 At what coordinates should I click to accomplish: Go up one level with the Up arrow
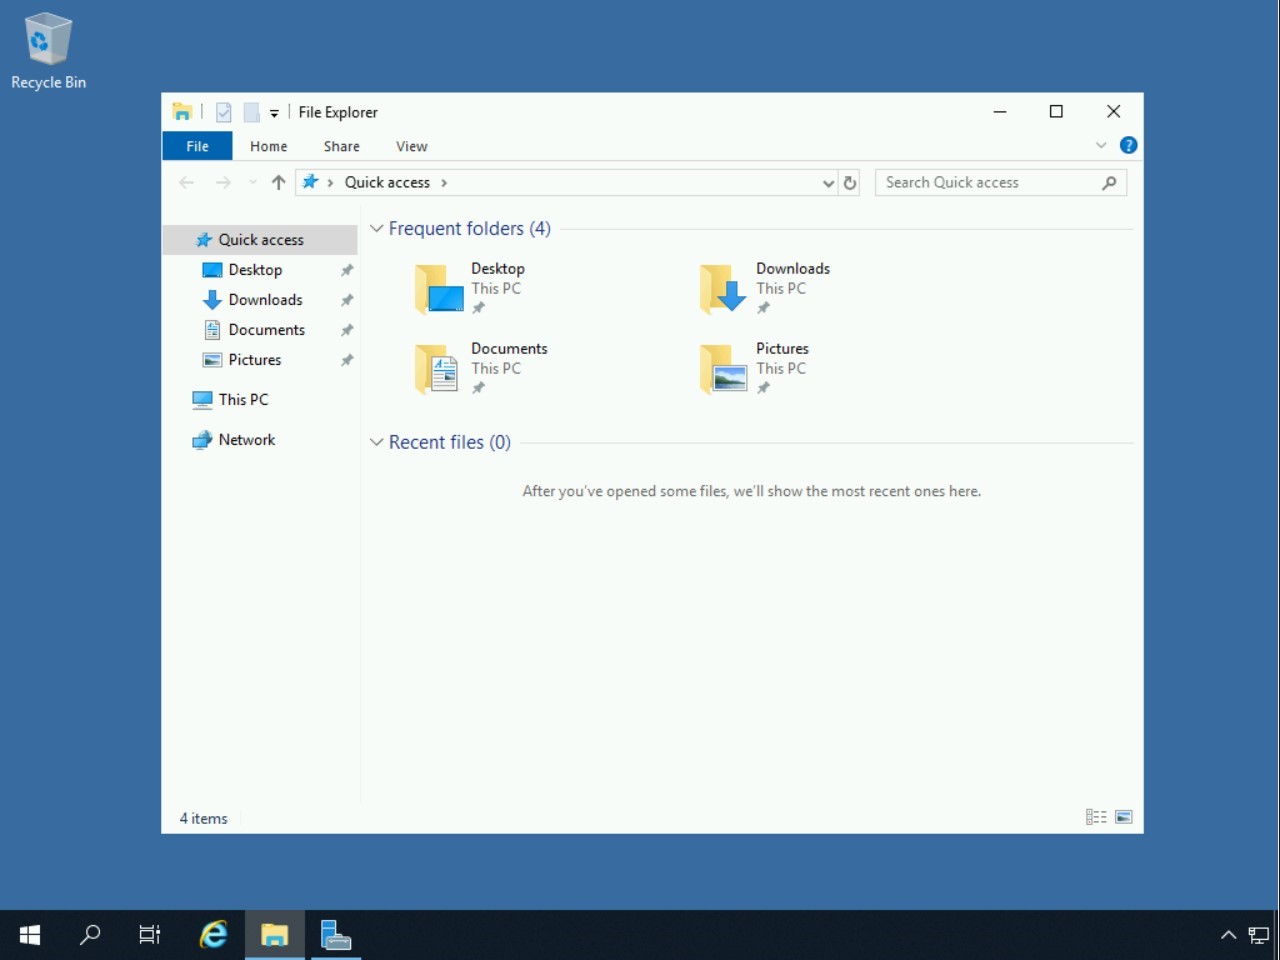pyautogui.click(x=278, y=182)
